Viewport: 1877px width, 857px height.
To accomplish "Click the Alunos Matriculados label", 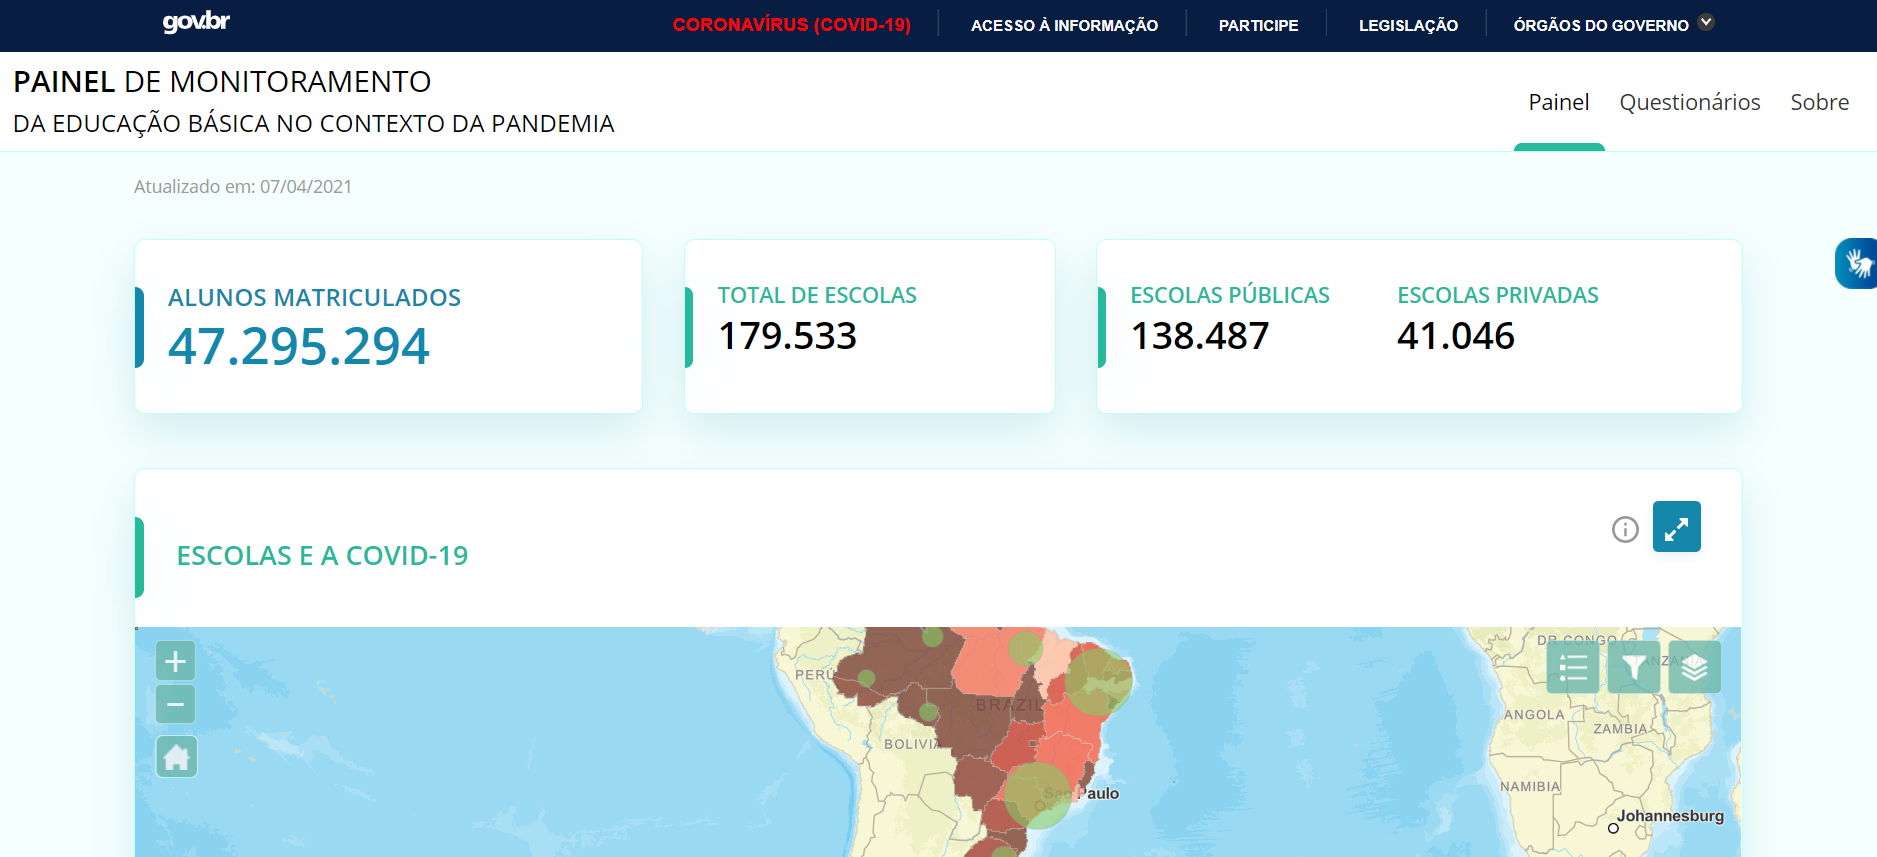I will coord(314,298).
